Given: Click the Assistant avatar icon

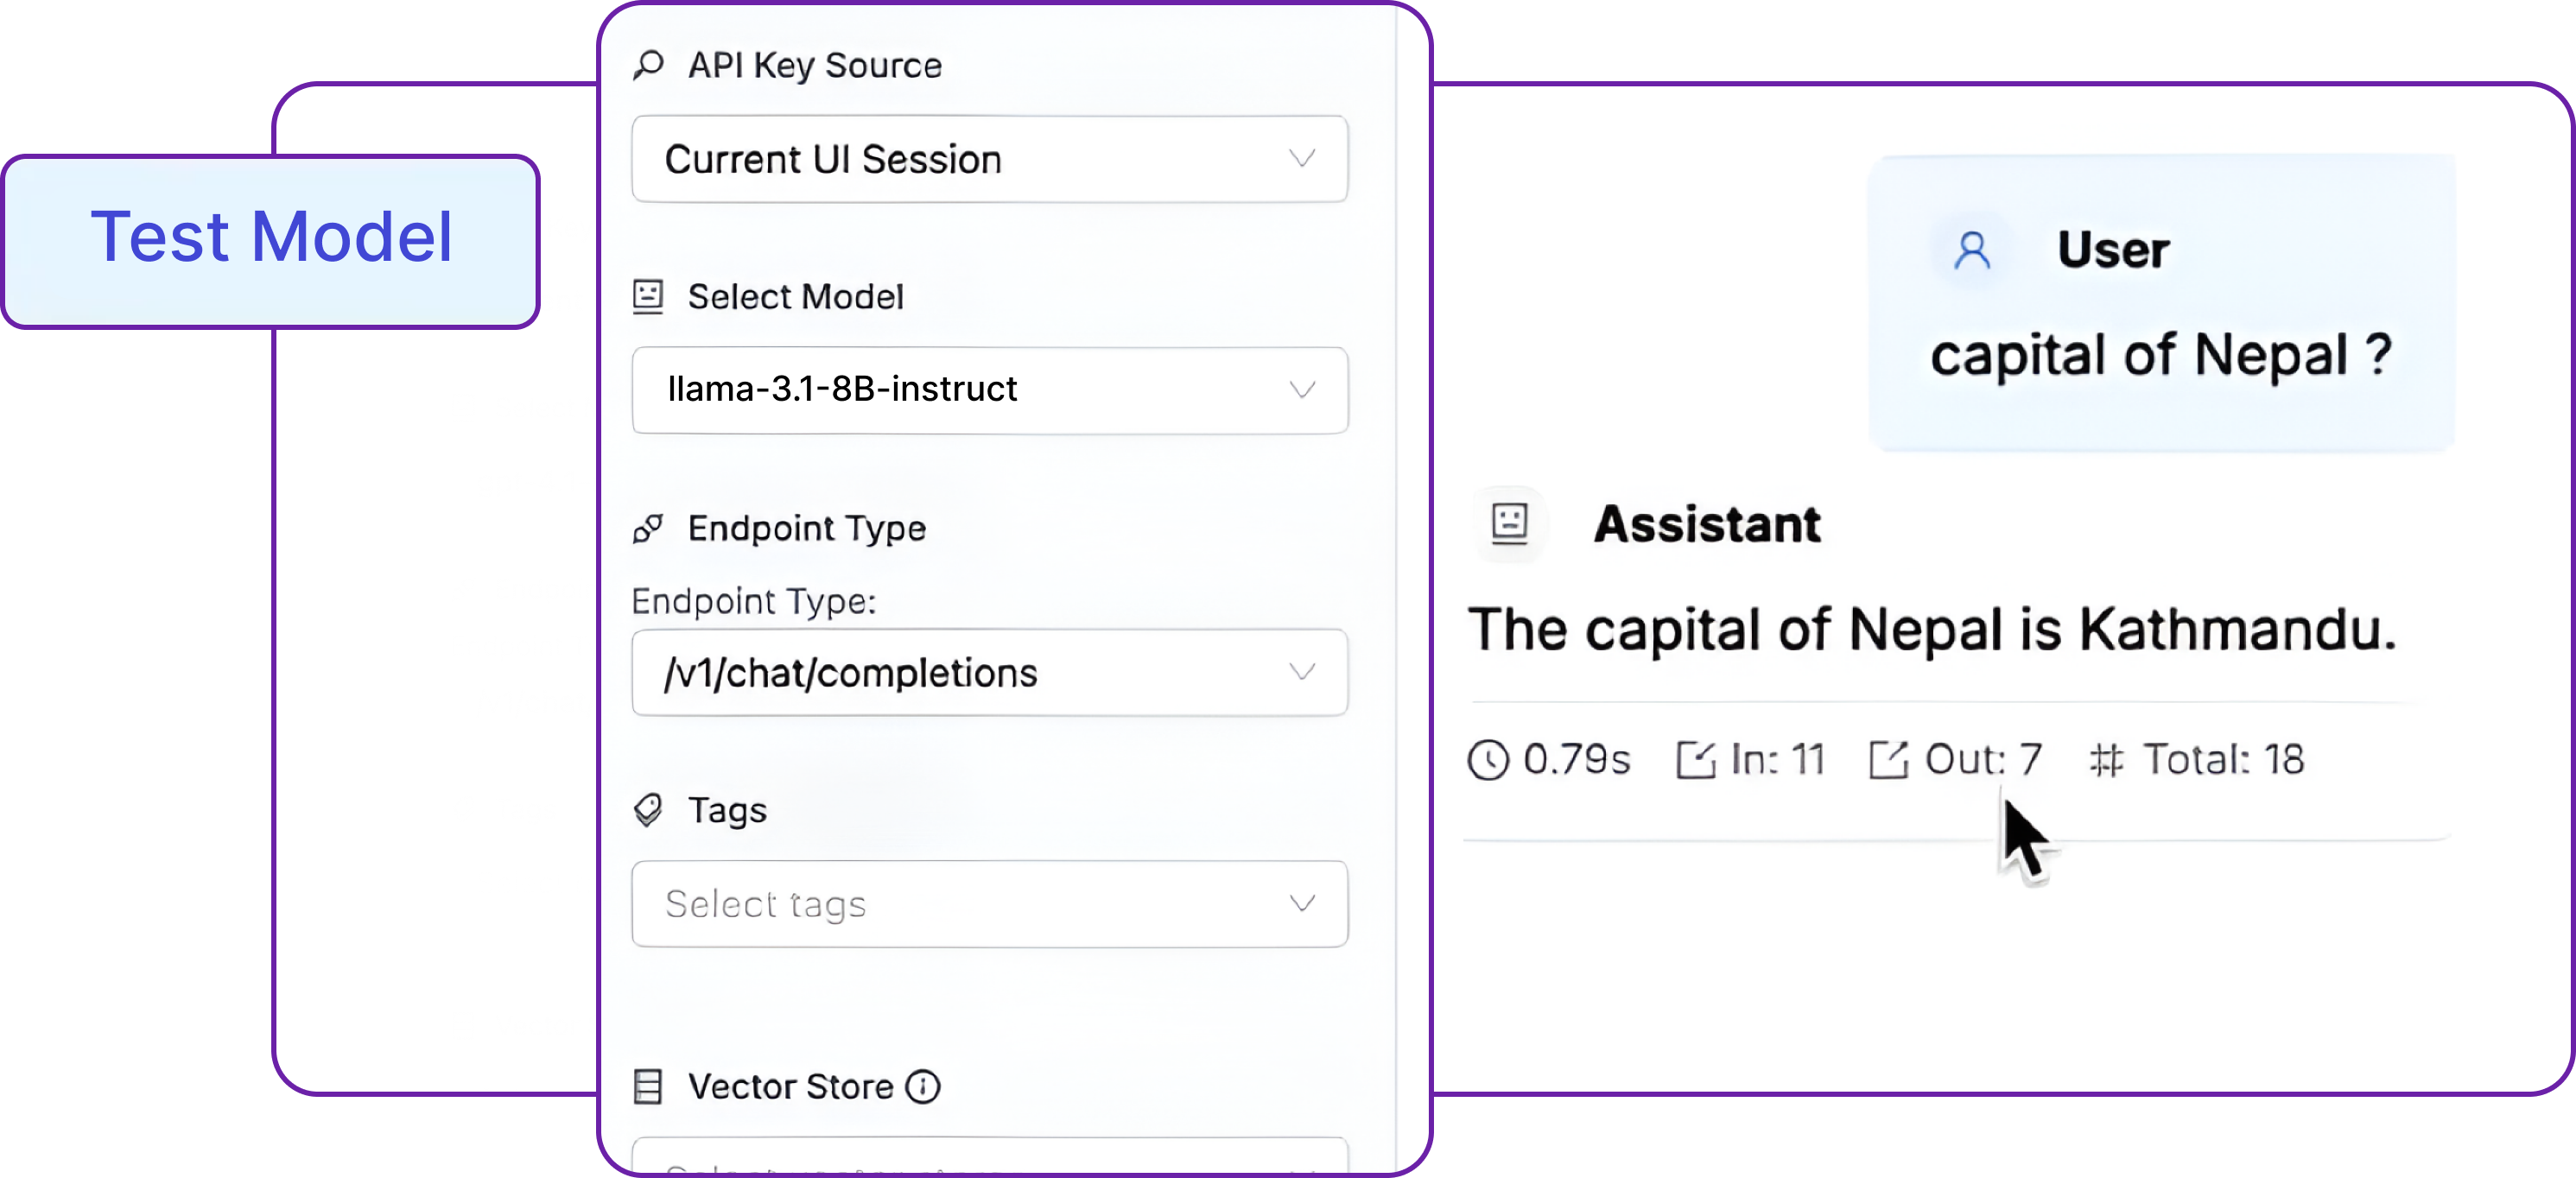Looking at the screenshot, I should click(x=1510, y=524).
